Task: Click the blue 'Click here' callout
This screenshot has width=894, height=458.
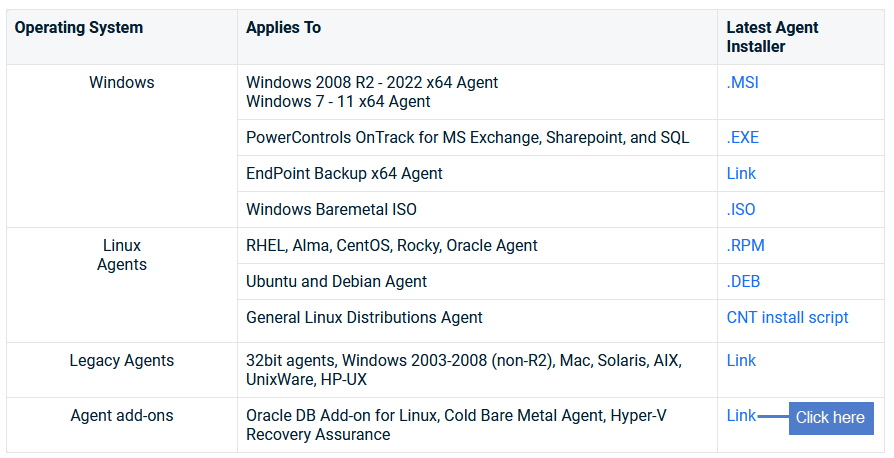Action: [831, 418]
